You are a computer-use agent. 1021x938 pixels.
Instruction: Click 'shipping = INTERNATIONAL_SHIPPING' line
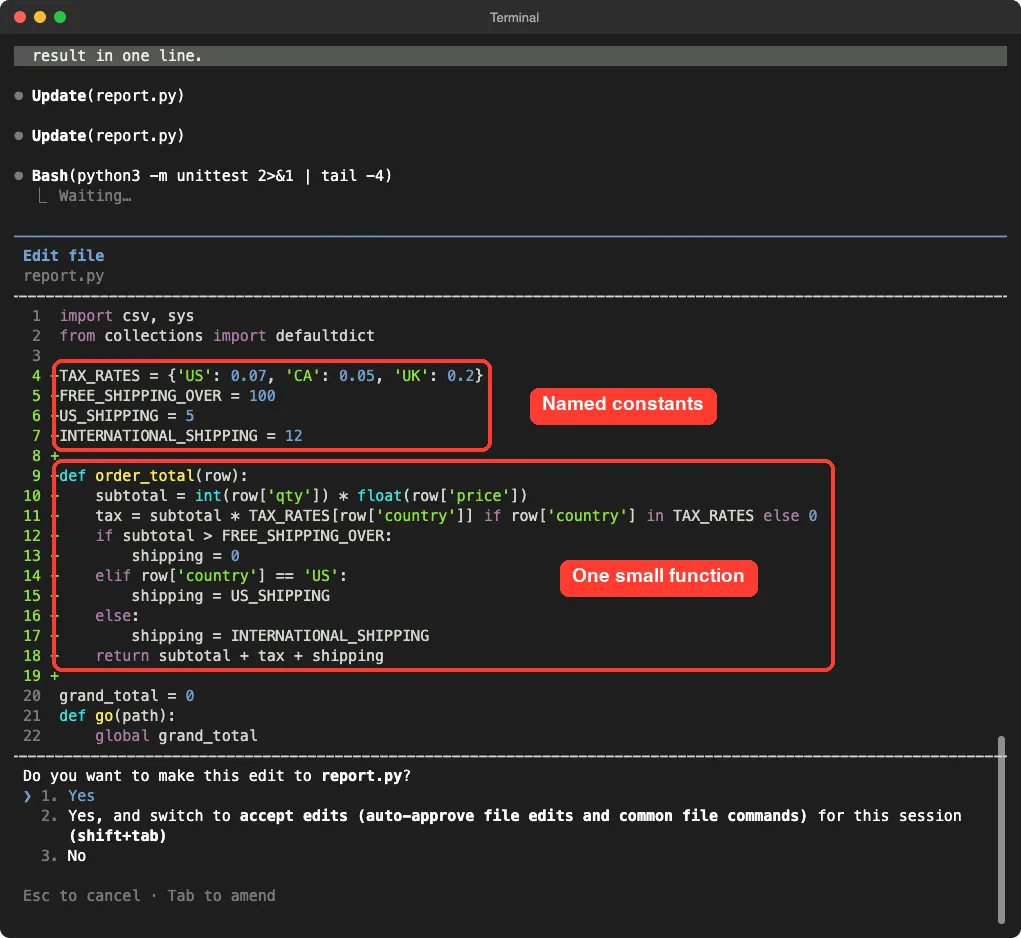pyautogui.click(x=280, y=635)
